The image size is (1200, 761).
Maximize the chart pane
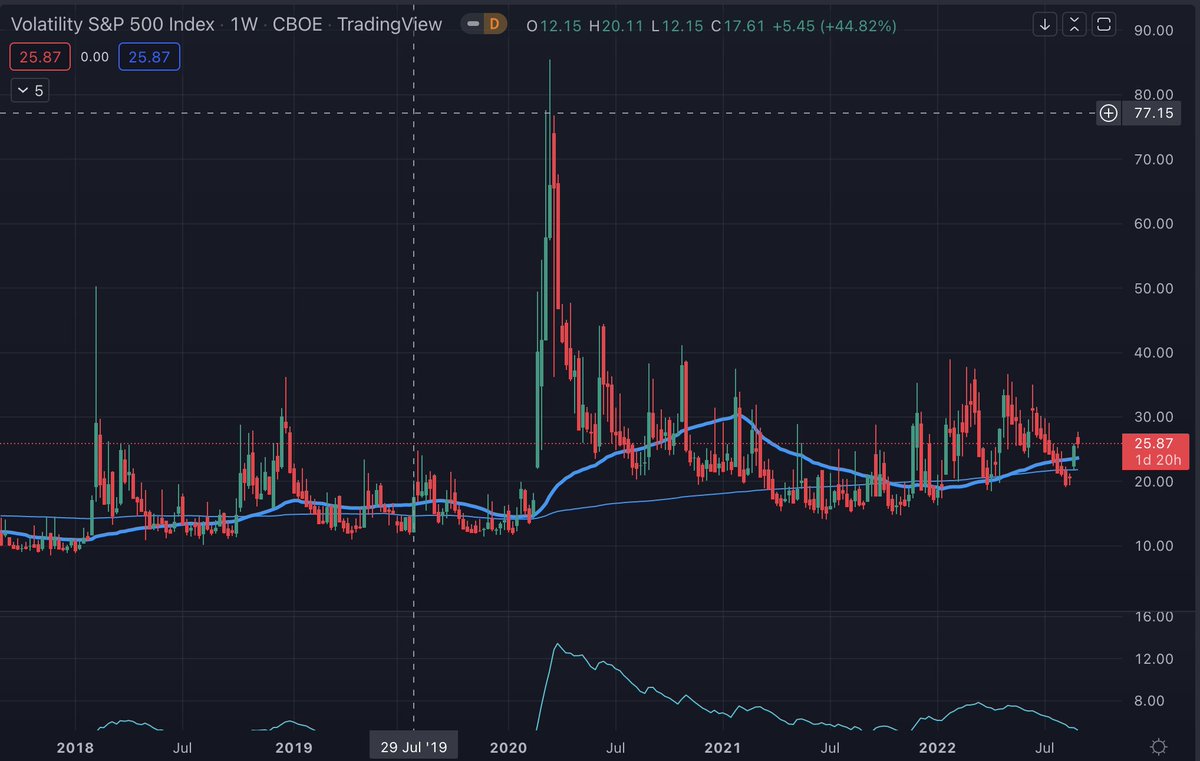tap(1103, 24)
